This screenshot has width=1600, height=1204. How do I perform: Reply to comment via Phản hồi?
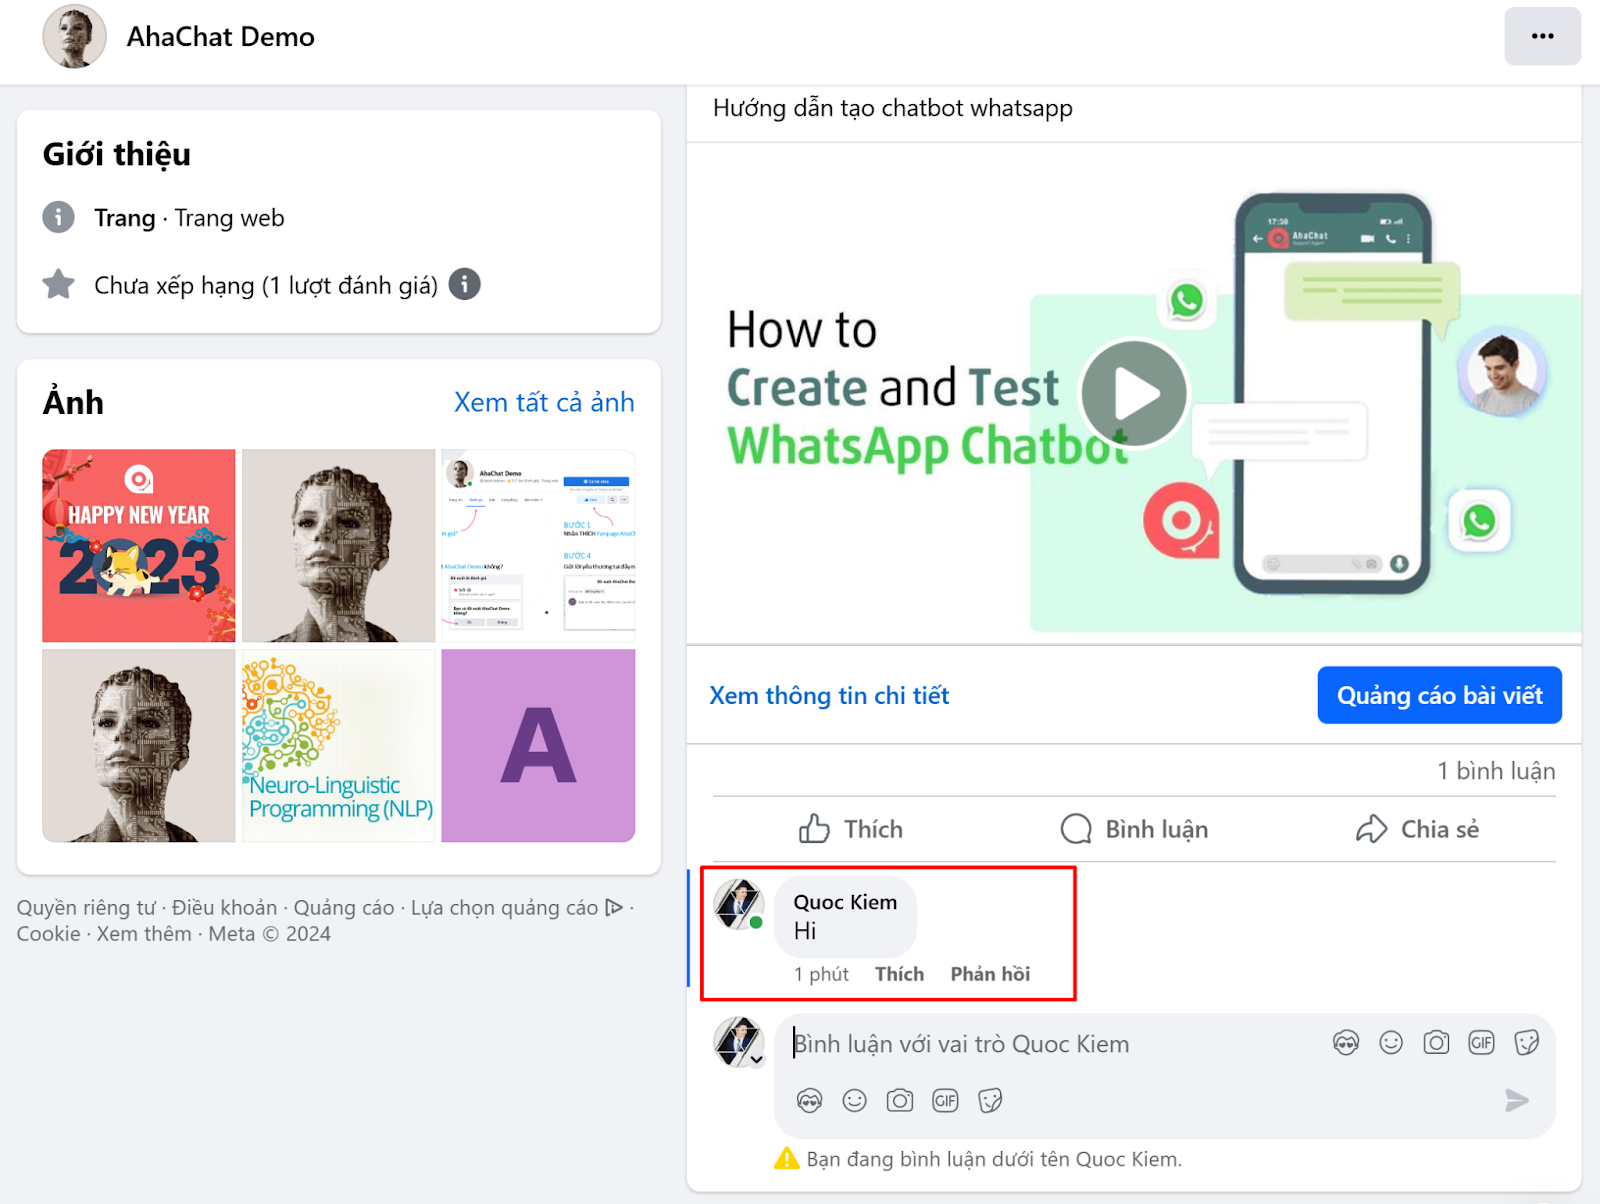[x=990, y=974]
